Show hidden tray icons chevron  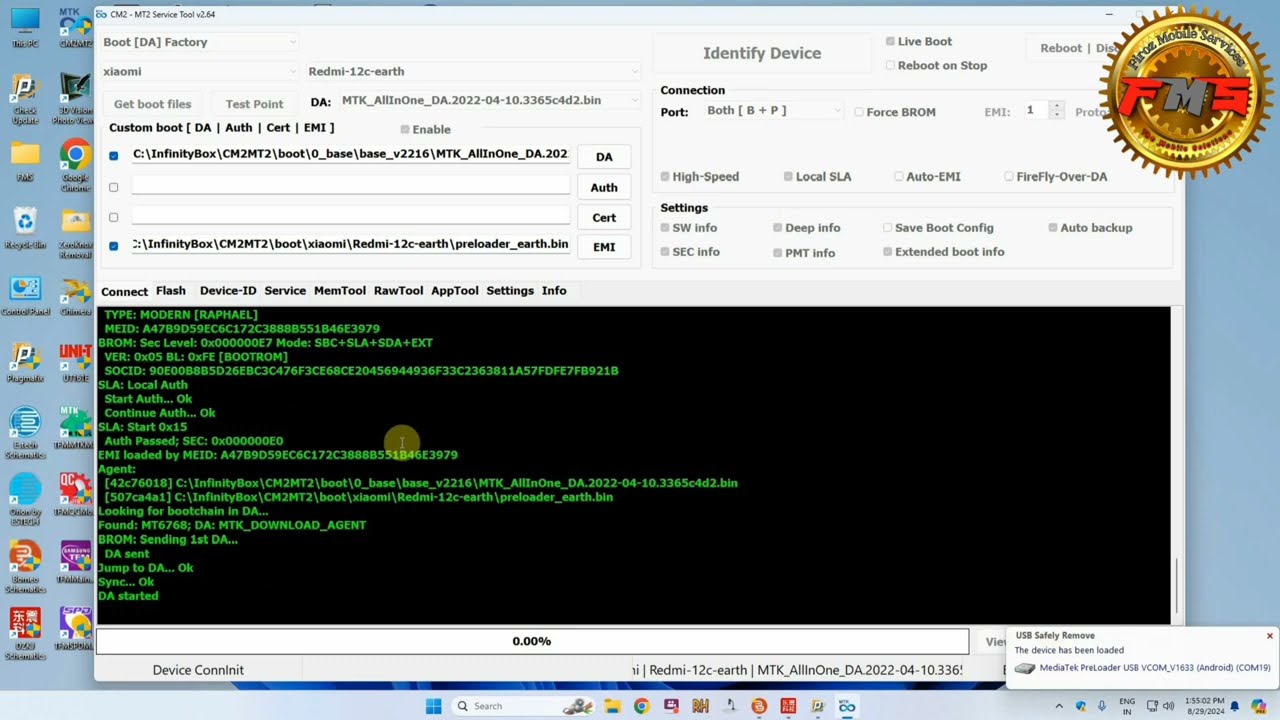pos(1059,706)
